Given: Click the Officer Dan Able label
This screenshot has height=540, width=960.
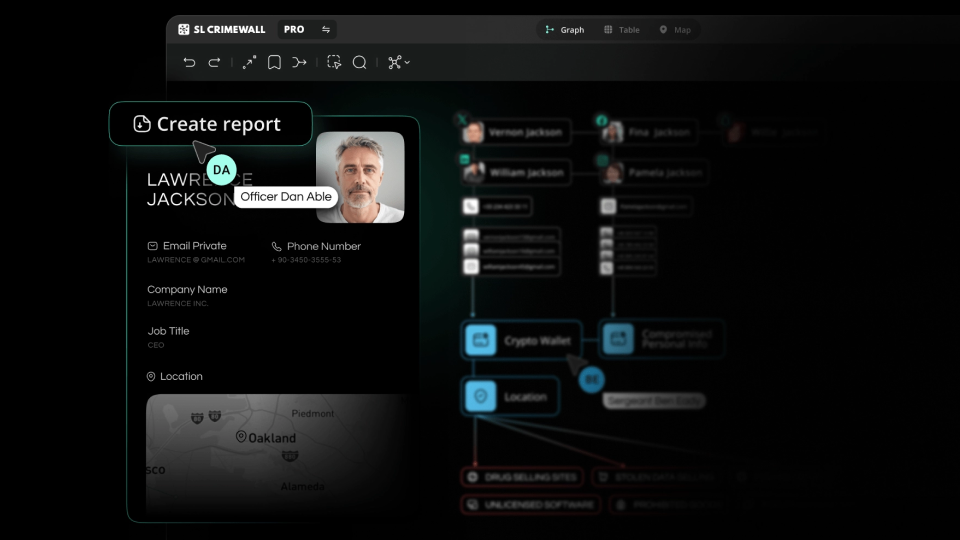Looking at the screenshot, I should (286, 197).
